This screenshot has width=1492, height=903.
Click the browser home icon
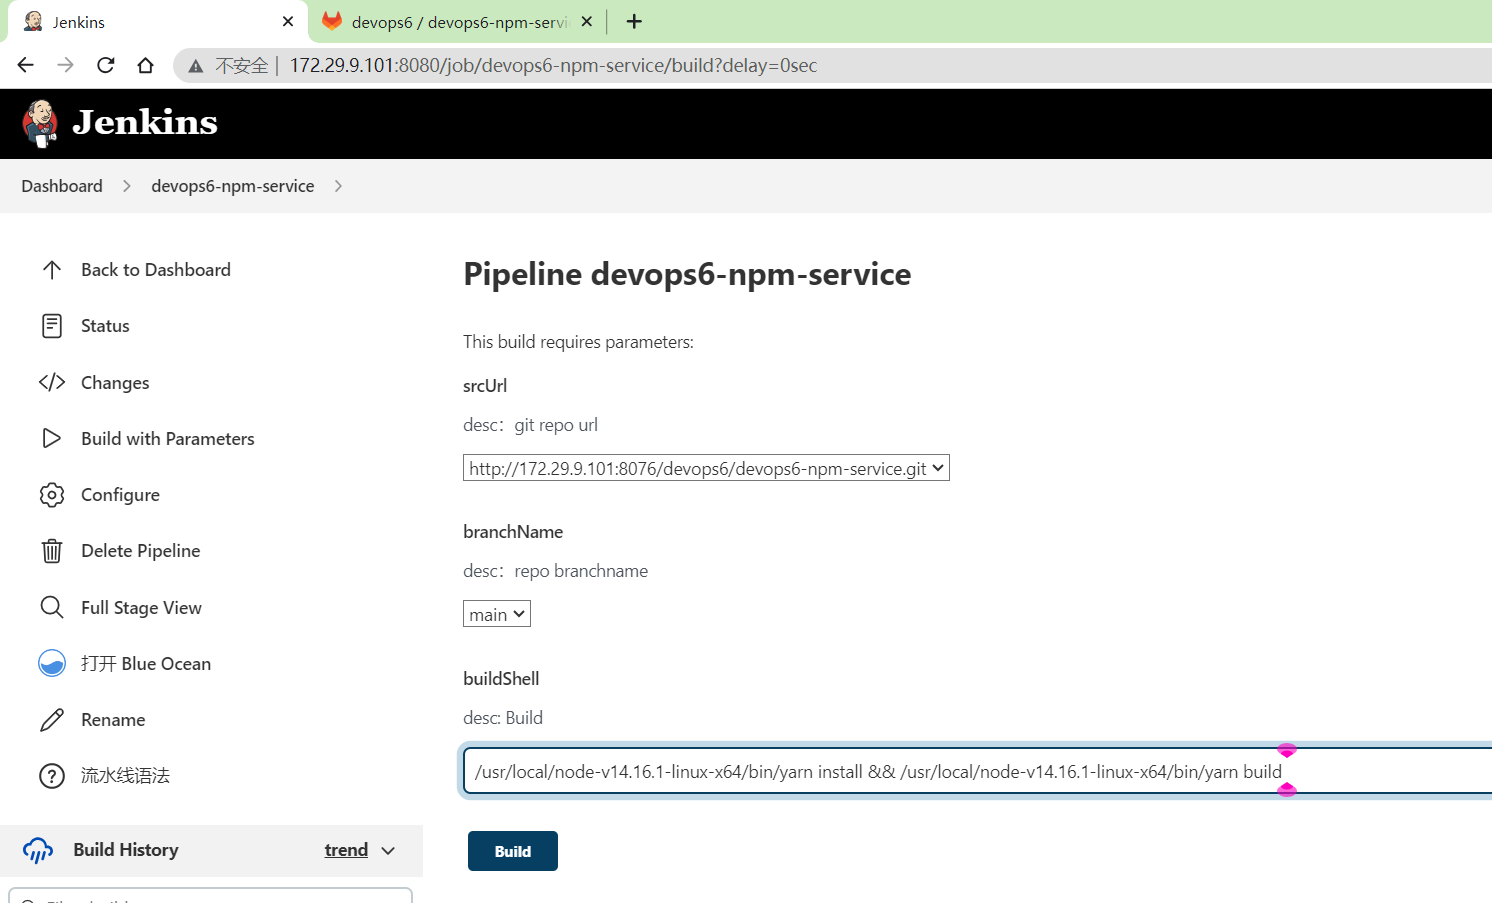(146, 65)
